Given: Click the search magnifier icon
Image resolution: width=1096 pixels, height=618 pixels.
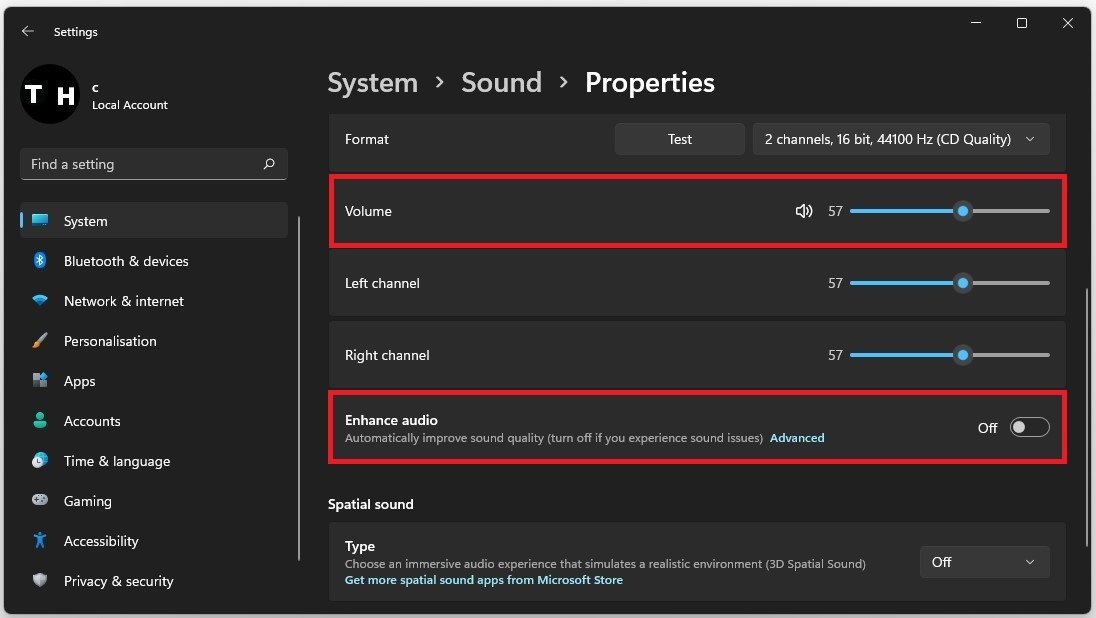Looking at the screenshot, I should point(268,164).
